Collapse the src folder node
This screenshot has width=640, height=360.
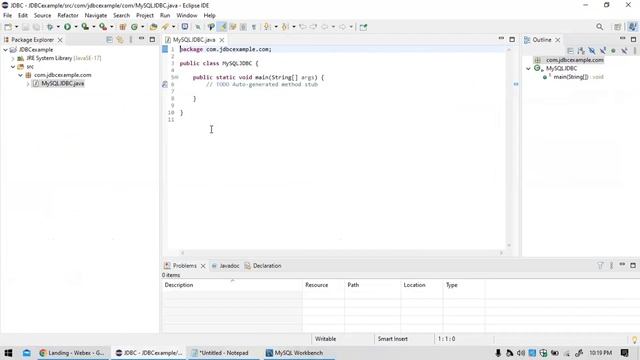click(13, 67)
